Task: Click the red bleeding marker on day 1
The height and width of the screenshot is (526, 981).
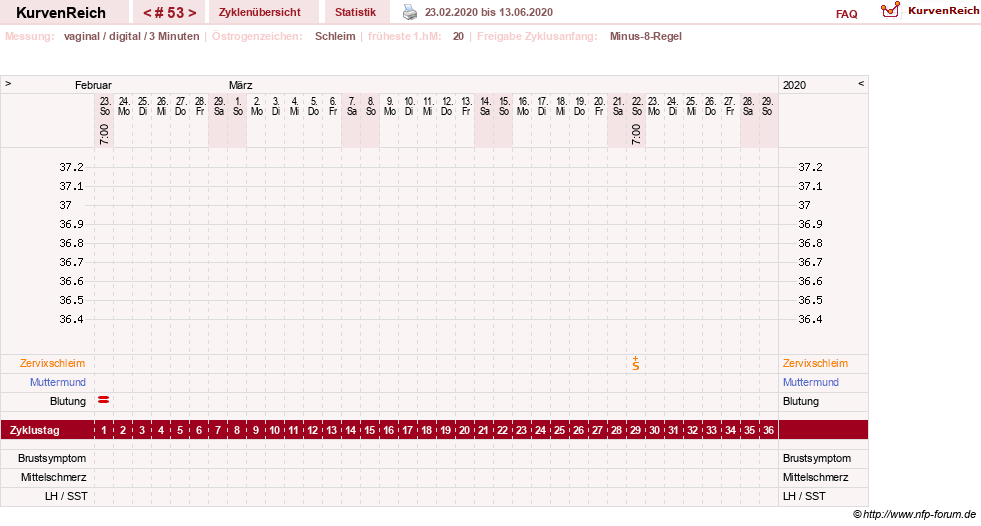Action: [104, 400]
